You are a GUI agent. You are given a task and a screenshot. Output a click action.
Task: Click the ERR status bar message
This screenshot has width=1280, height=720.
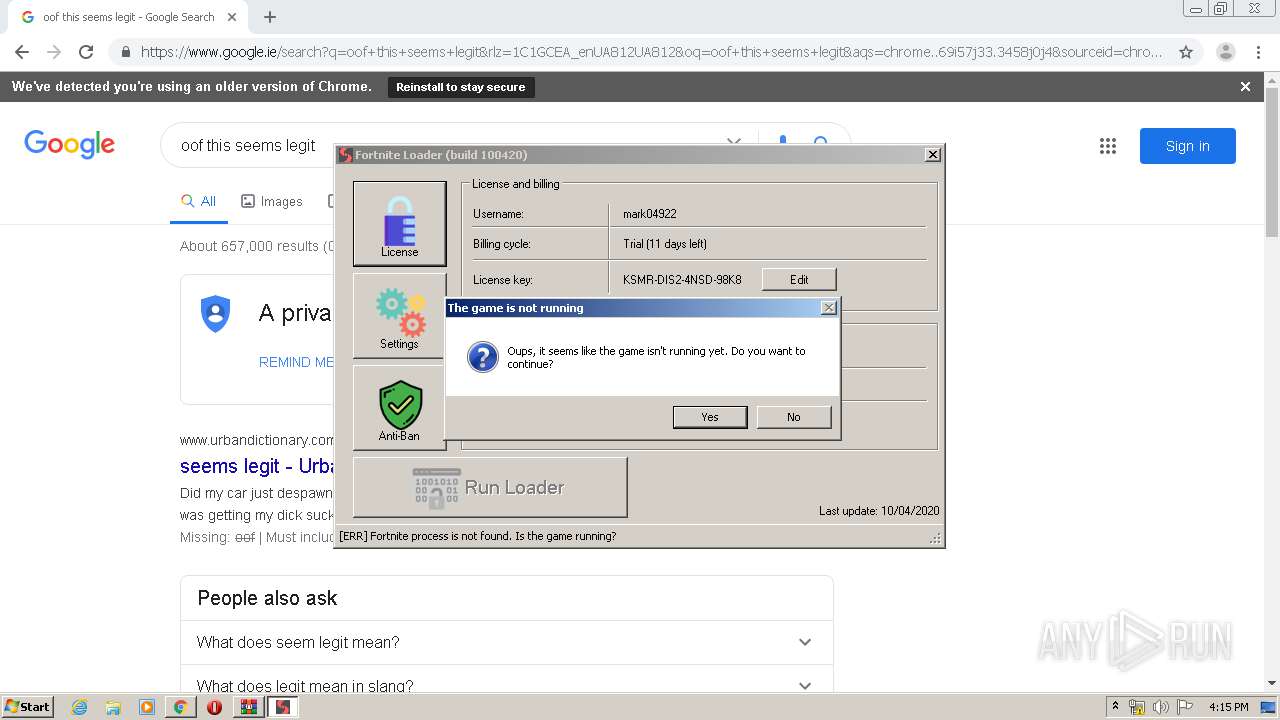[478, 536]
